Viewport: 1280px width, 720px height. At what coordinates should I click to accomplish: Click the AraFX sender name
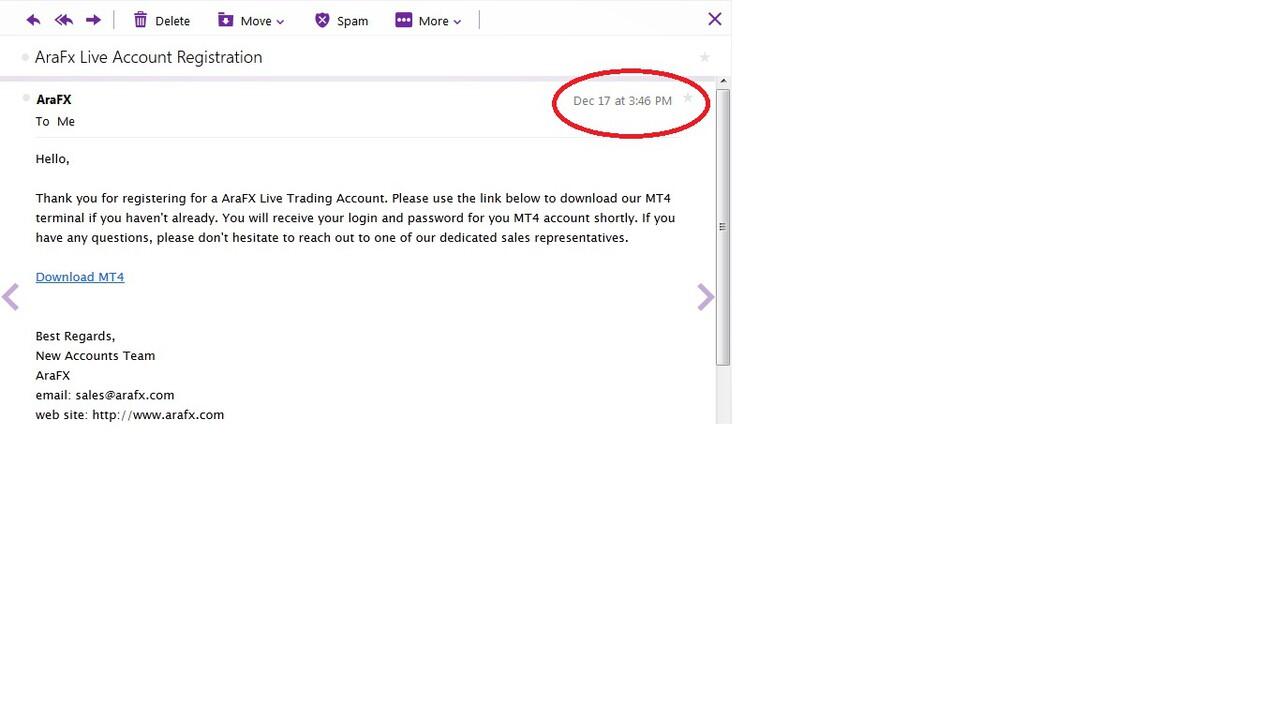click(x=54, y=100)
